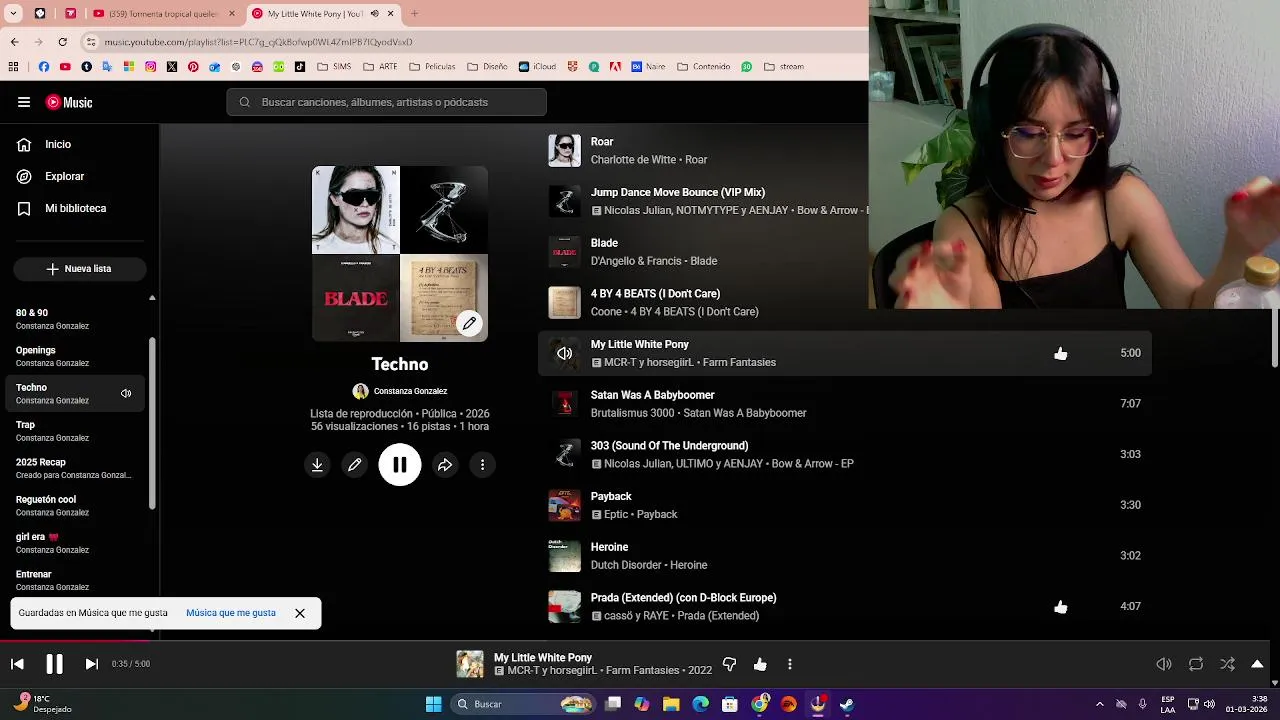Open the Pinterest bookmark
This screenshot has height=720, width=1280.
tap(193, 67)
